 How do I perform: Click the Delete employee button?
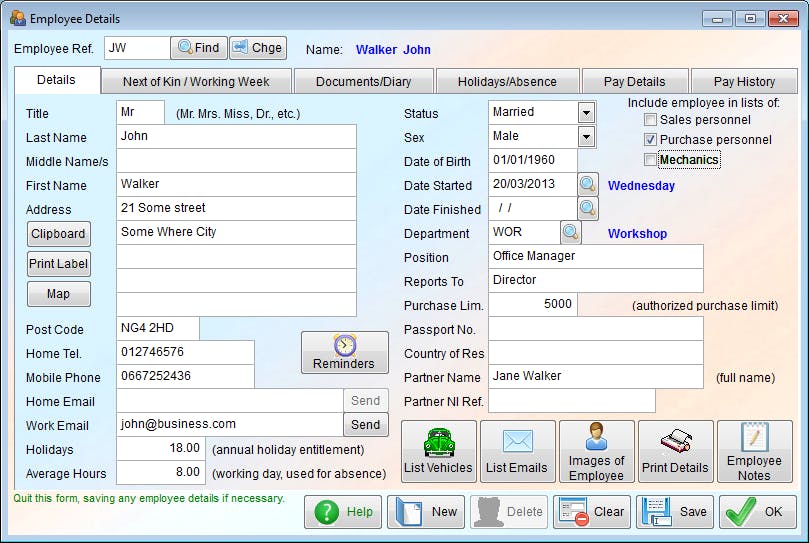pos(509,512)
